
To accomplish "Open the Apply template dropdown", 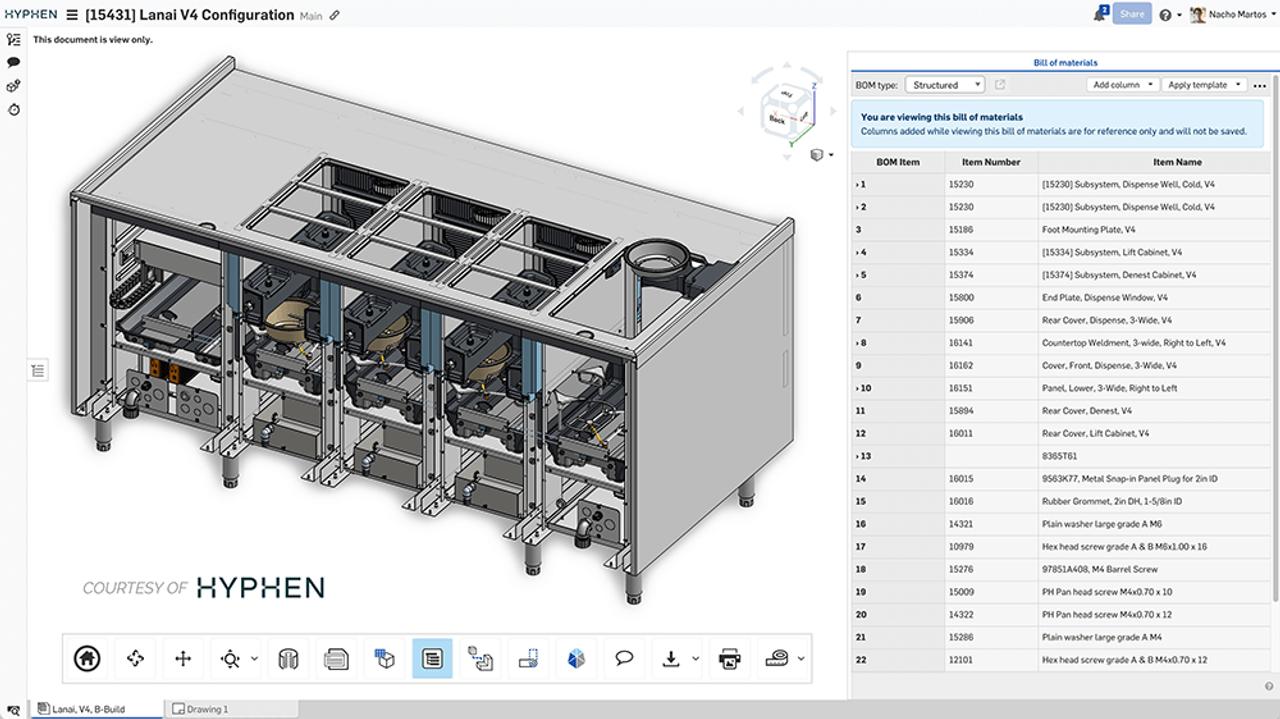I will coord(1203,84).
